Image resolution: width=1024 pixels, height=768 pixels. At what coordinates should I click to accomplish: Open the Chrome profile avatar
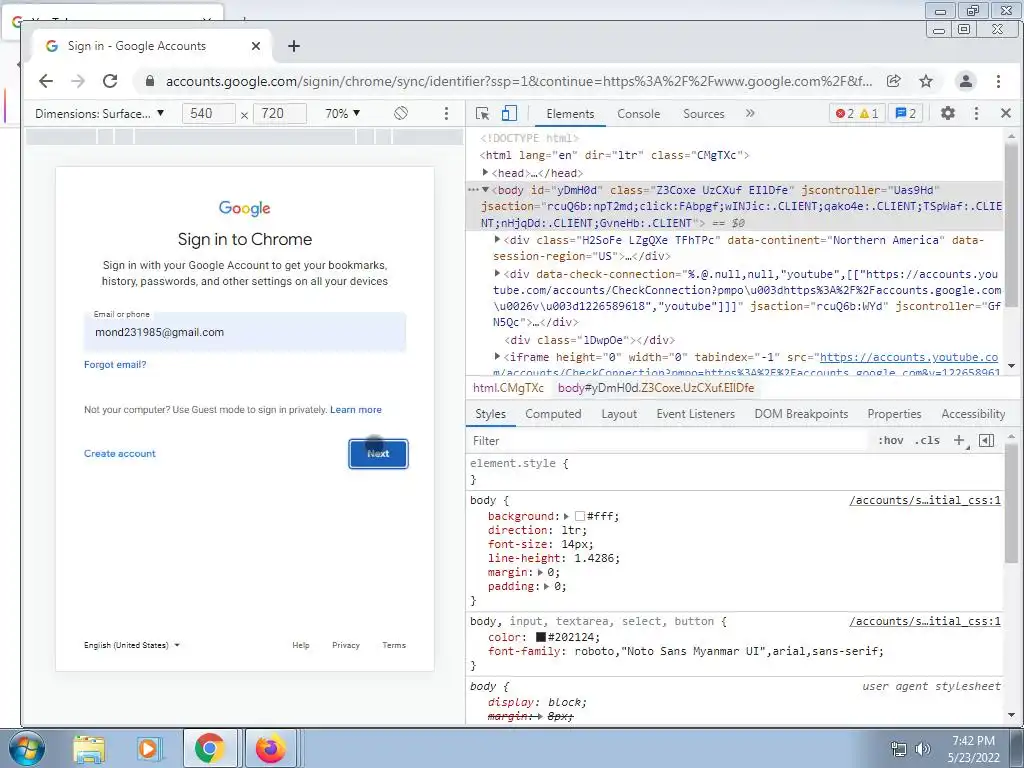coord(965,81)
